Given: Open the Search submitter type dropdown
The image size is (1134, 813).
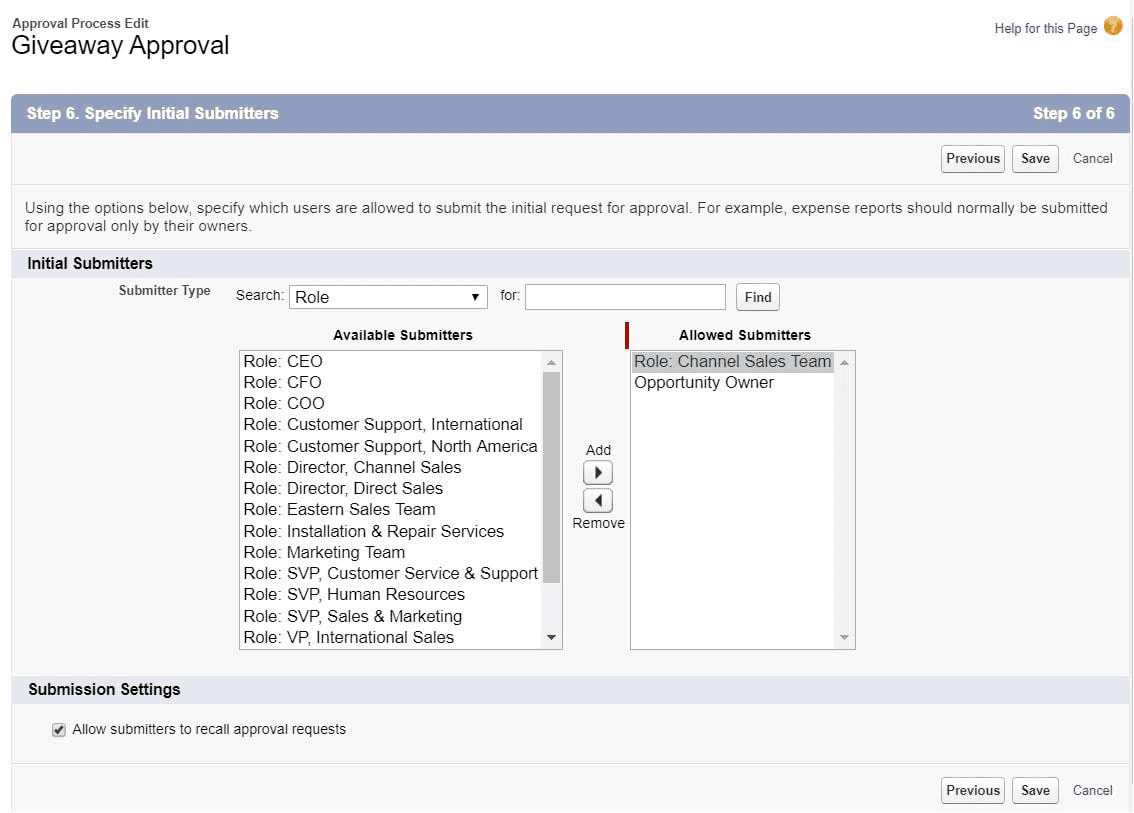Looking at the screenshot, I should coord(388,296).
